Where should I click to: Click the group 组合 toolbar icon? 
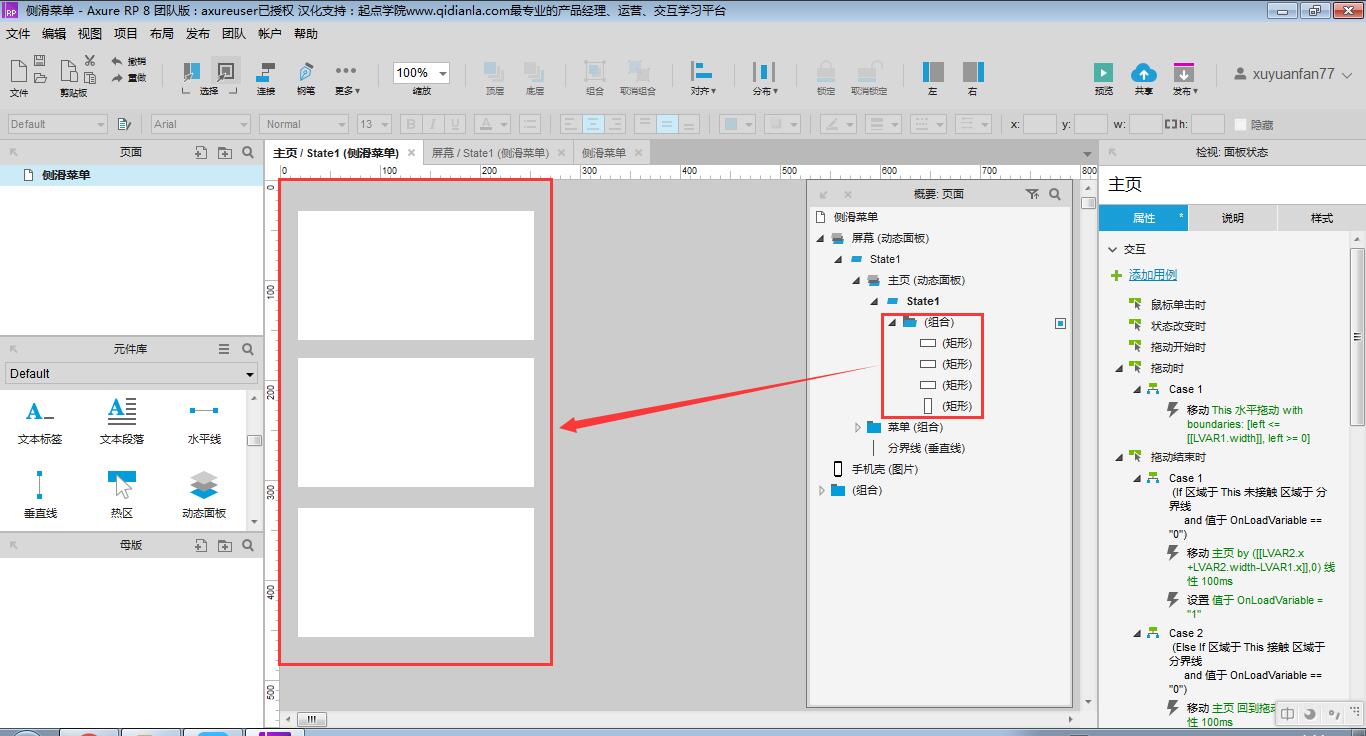(595, 71)
